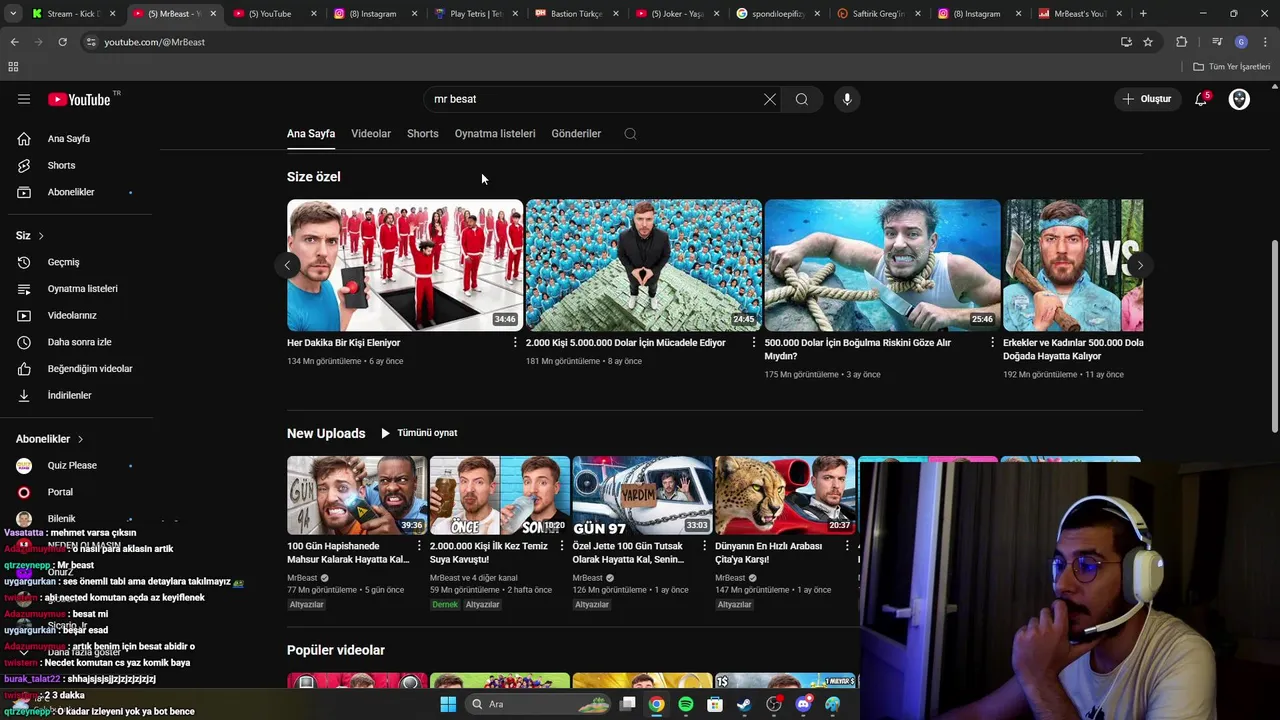Play 'Dünyanın En Hızlı Arabası' thumbnail
Image resolution: width=1280 pixels, height=720 pixels.
[785, 495]
